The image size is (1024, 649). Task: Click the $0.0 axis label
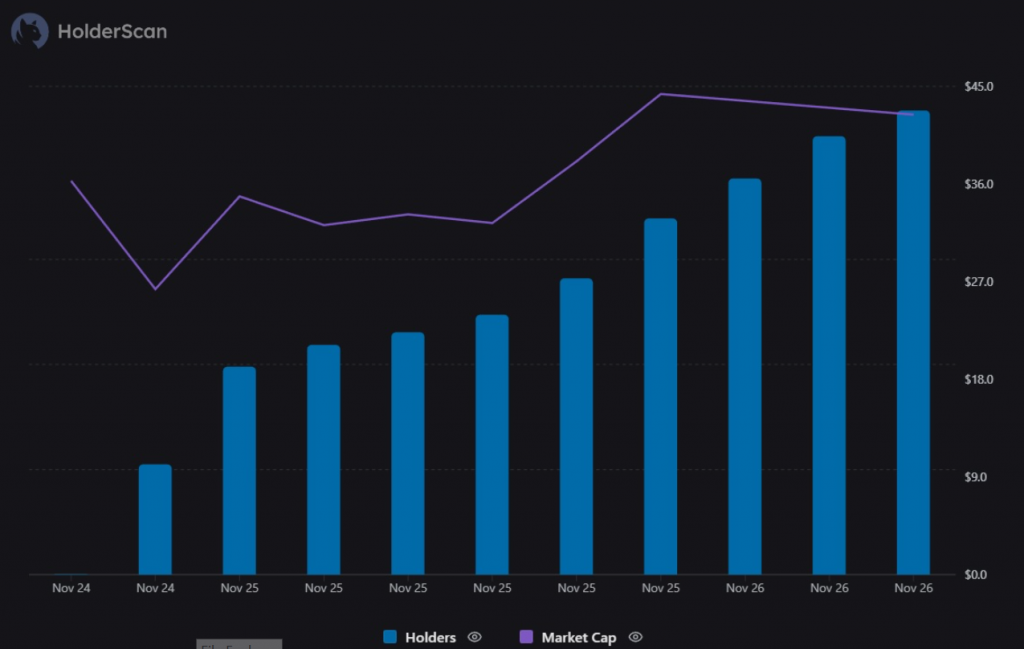pos(974,574)
